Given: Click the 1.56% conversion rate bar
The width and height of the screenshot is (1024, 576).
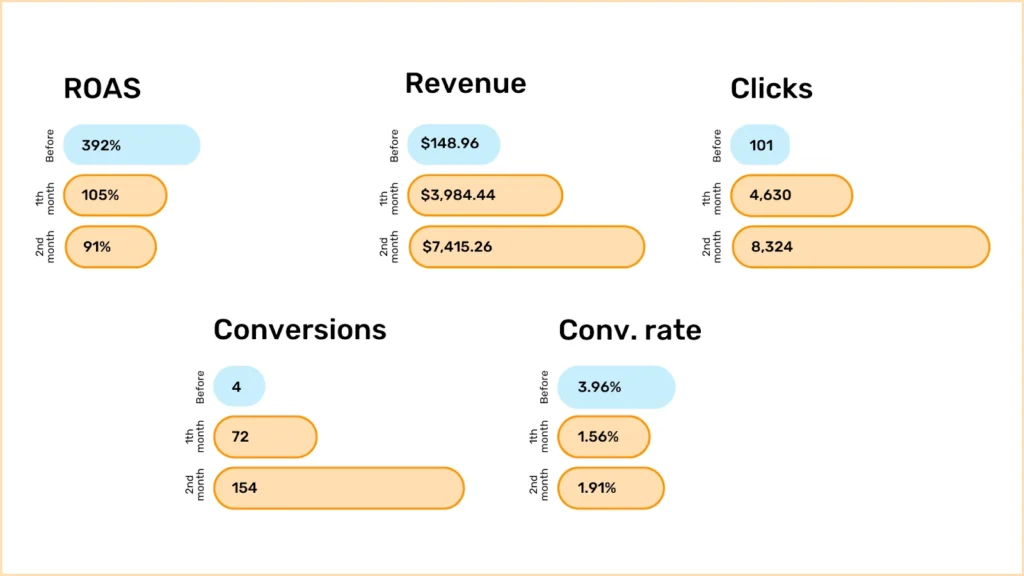Looking at the screenshot, I should [603, 437].
